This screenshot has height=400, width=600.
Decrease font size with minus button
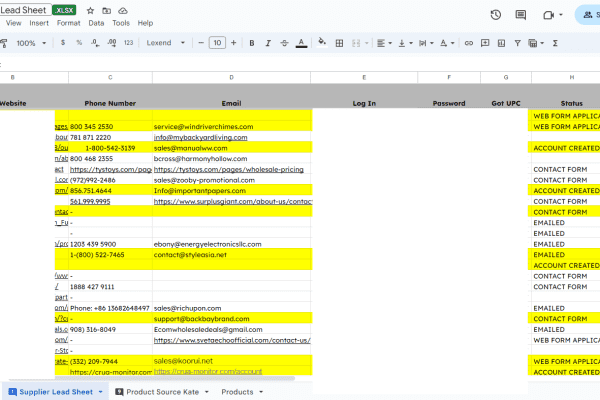tap(201, 43)
